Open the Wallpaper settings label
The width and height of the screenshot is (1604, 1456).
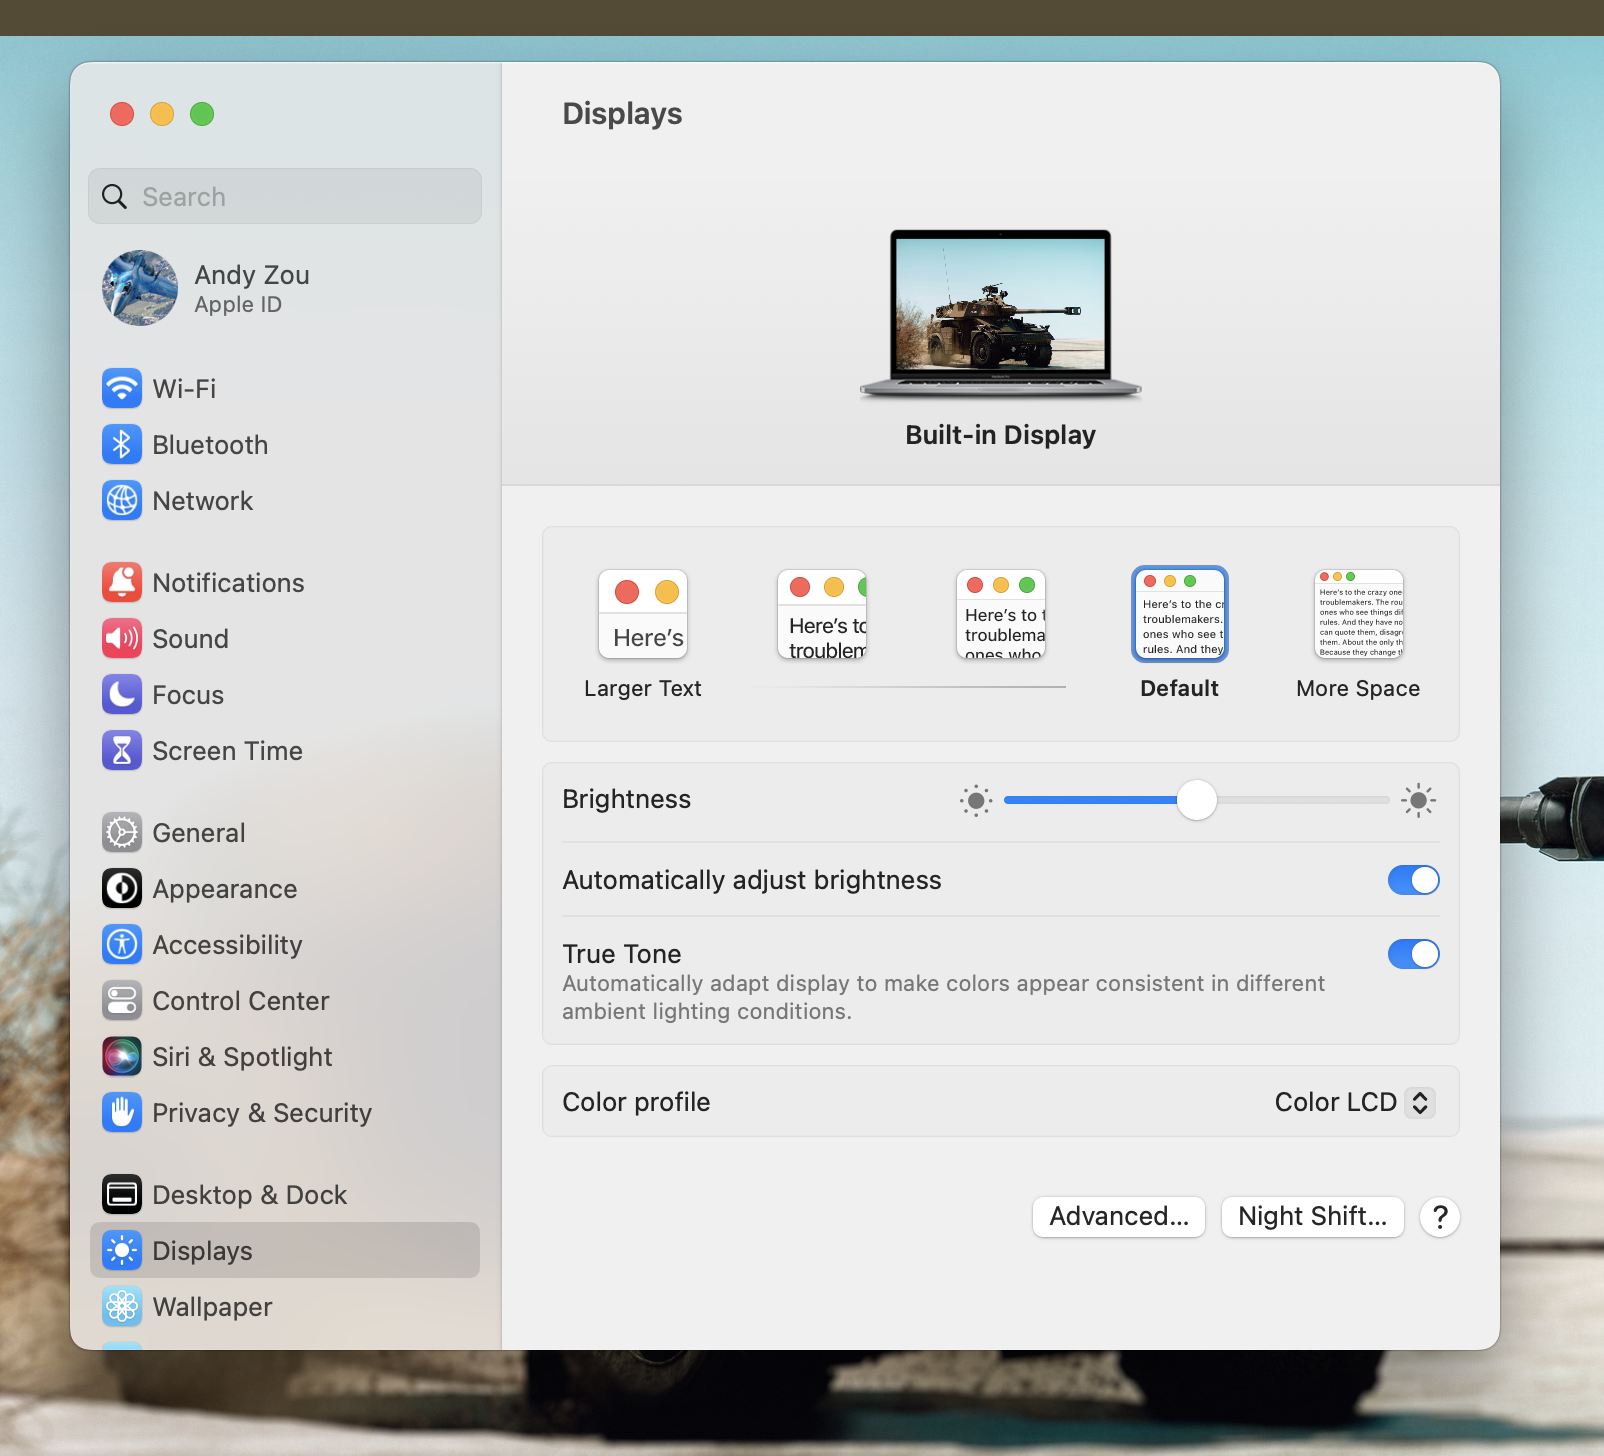pyautogui.click(x=212, y=1306)
